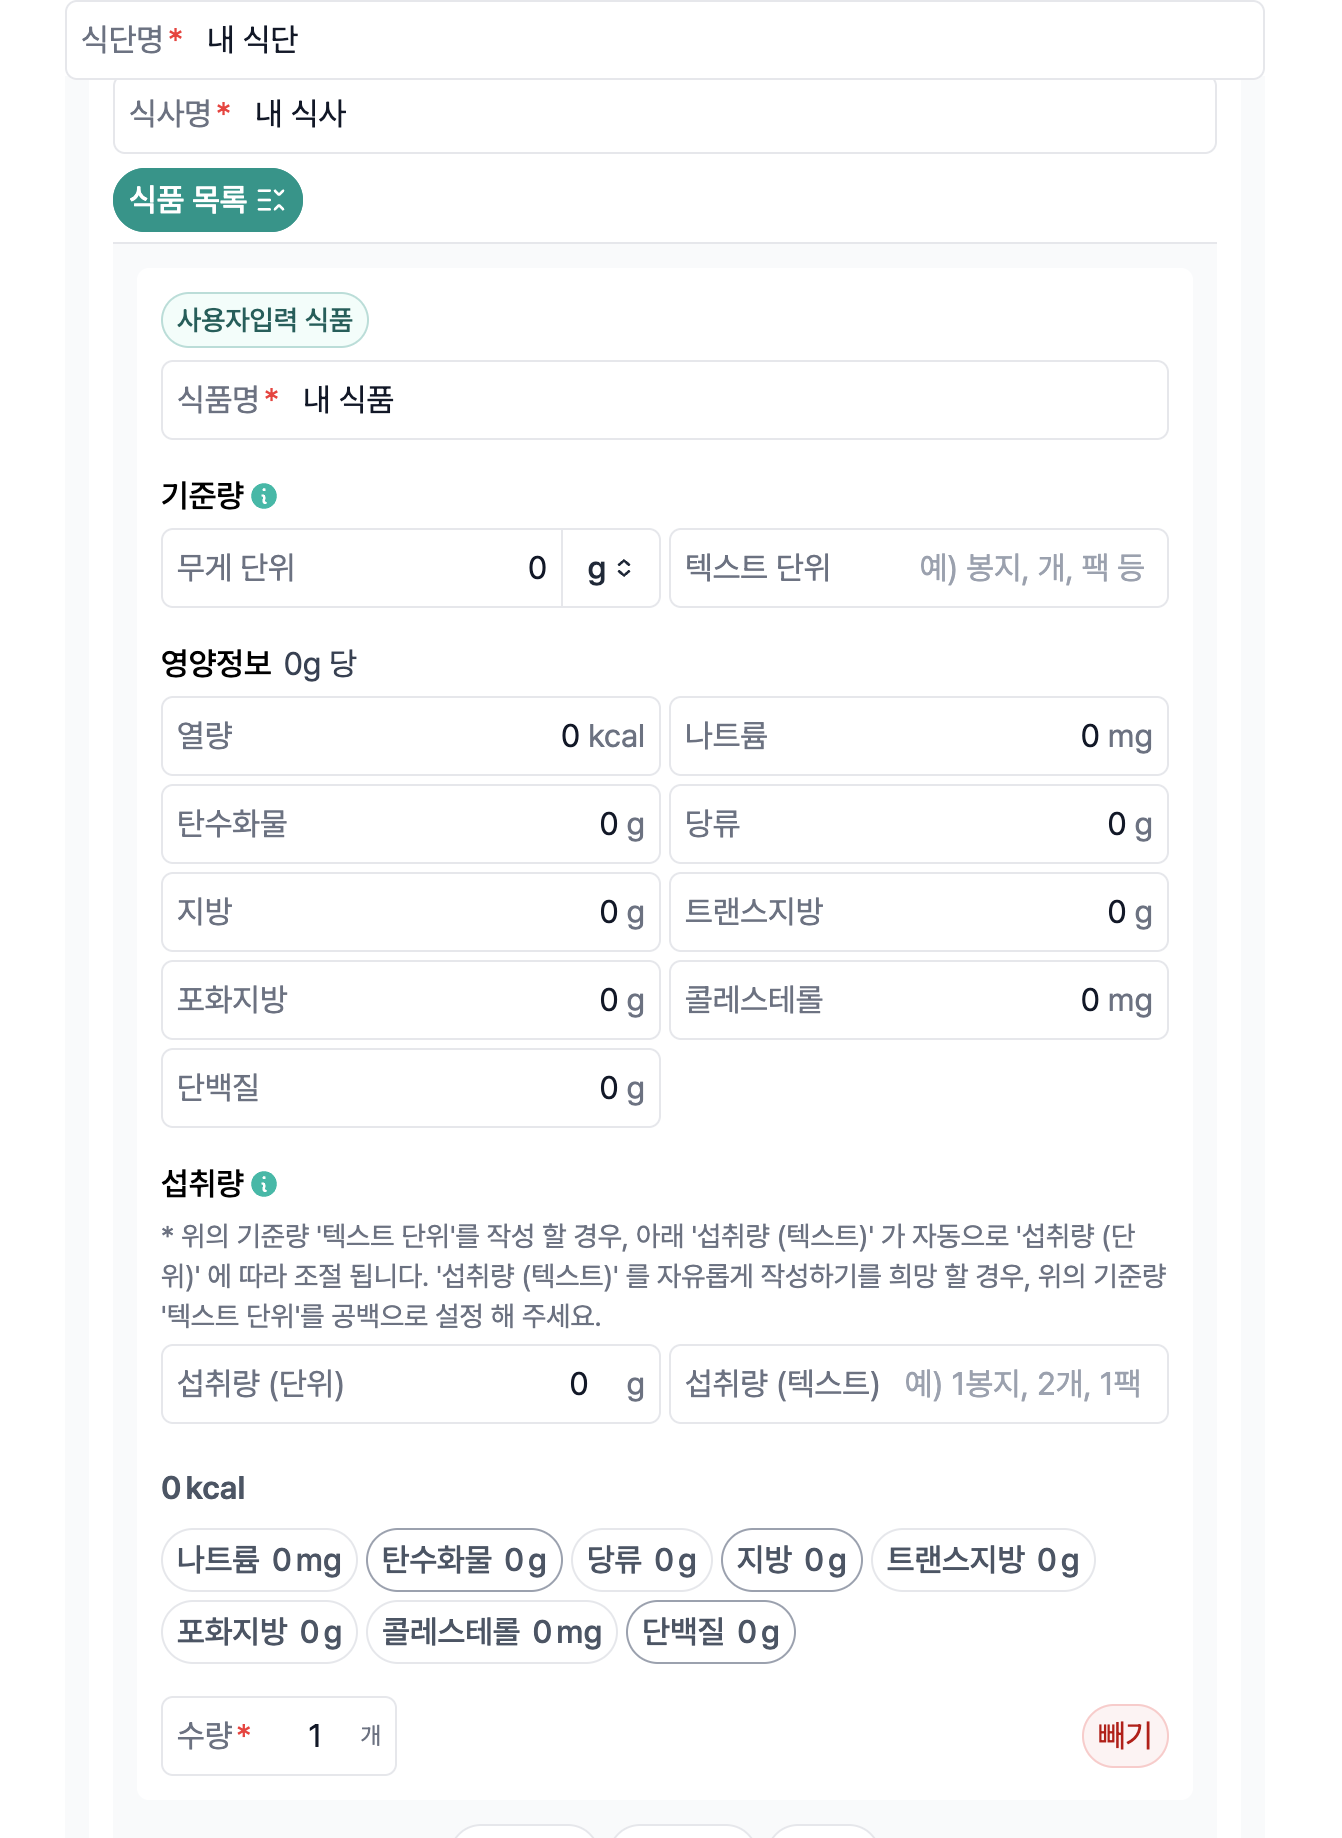Toggle the 탄수화물 0g nutrient chip

point(464,1560)
